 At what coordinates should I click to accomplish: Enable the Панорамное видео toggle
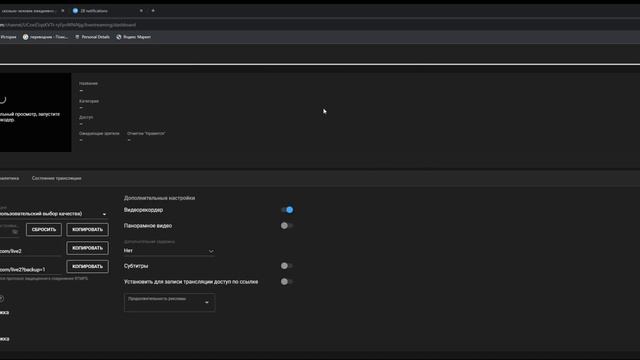click(x=287, y=226)
